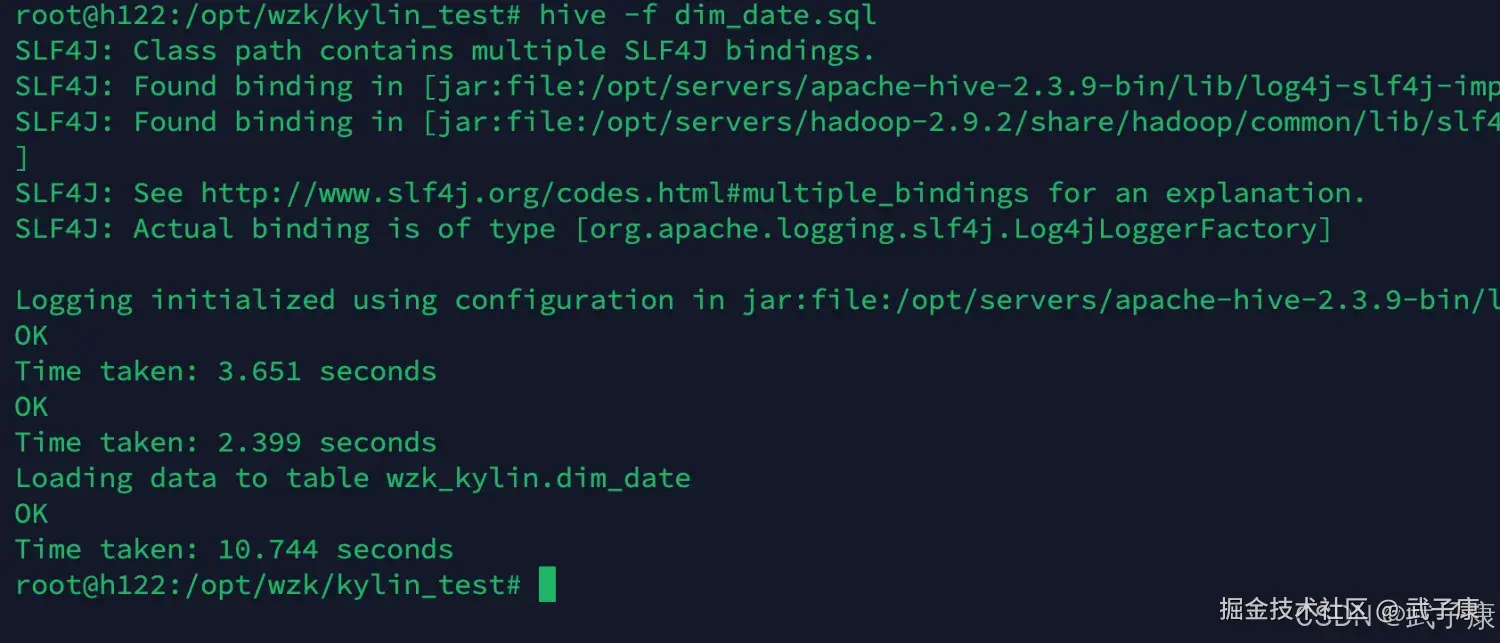Click the green terminal cursor block

click(x=547, y=584)
